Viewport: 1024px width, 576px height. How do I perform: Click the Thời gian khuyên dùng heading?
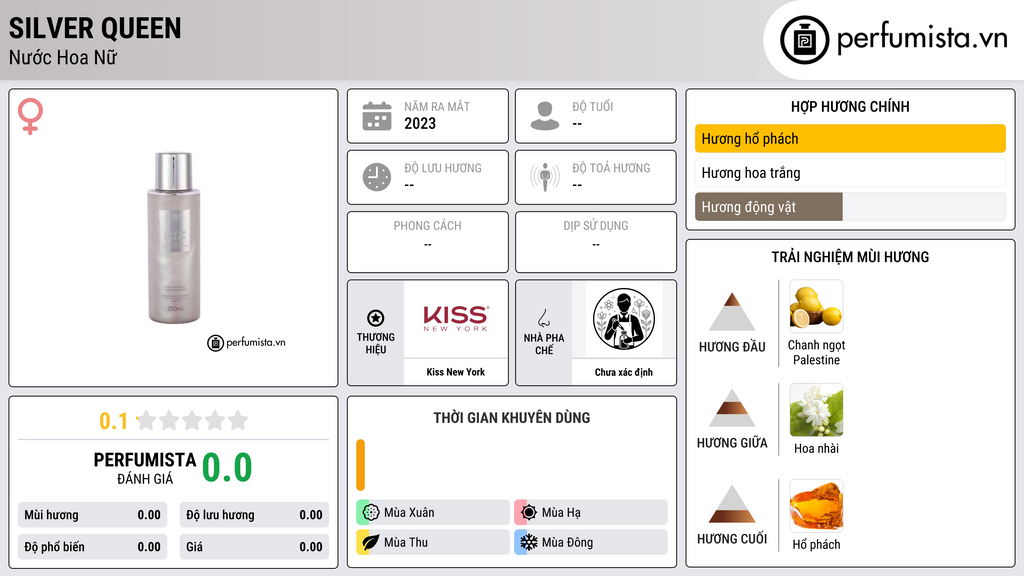coord(512,418)
